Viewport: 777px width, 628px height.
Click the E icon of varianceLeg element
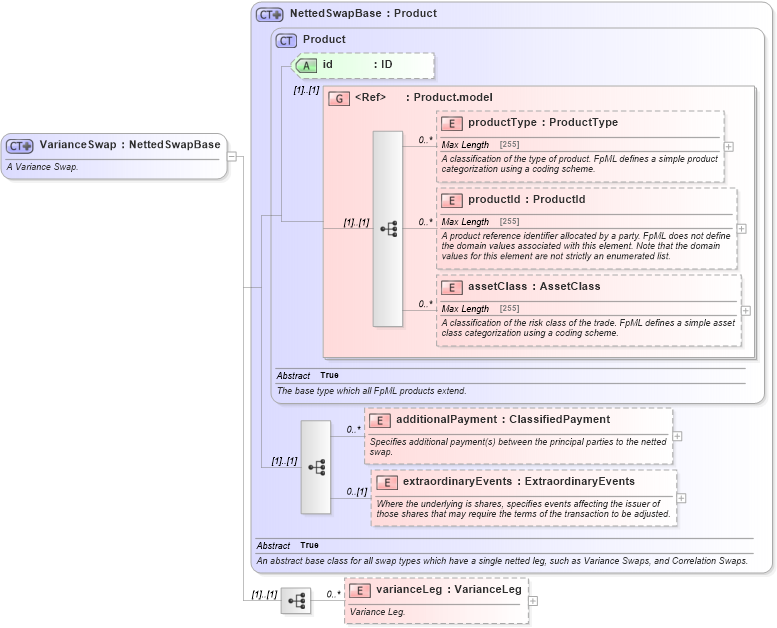coord(360,590)
